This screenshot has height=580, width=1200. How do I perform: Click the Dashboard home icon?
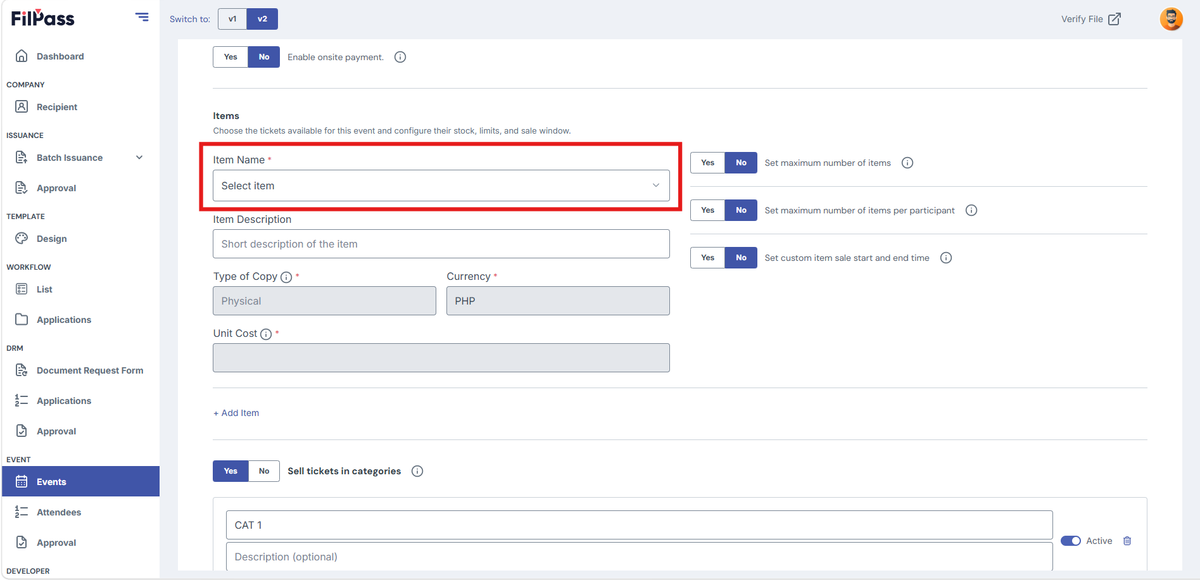(22, 56)
